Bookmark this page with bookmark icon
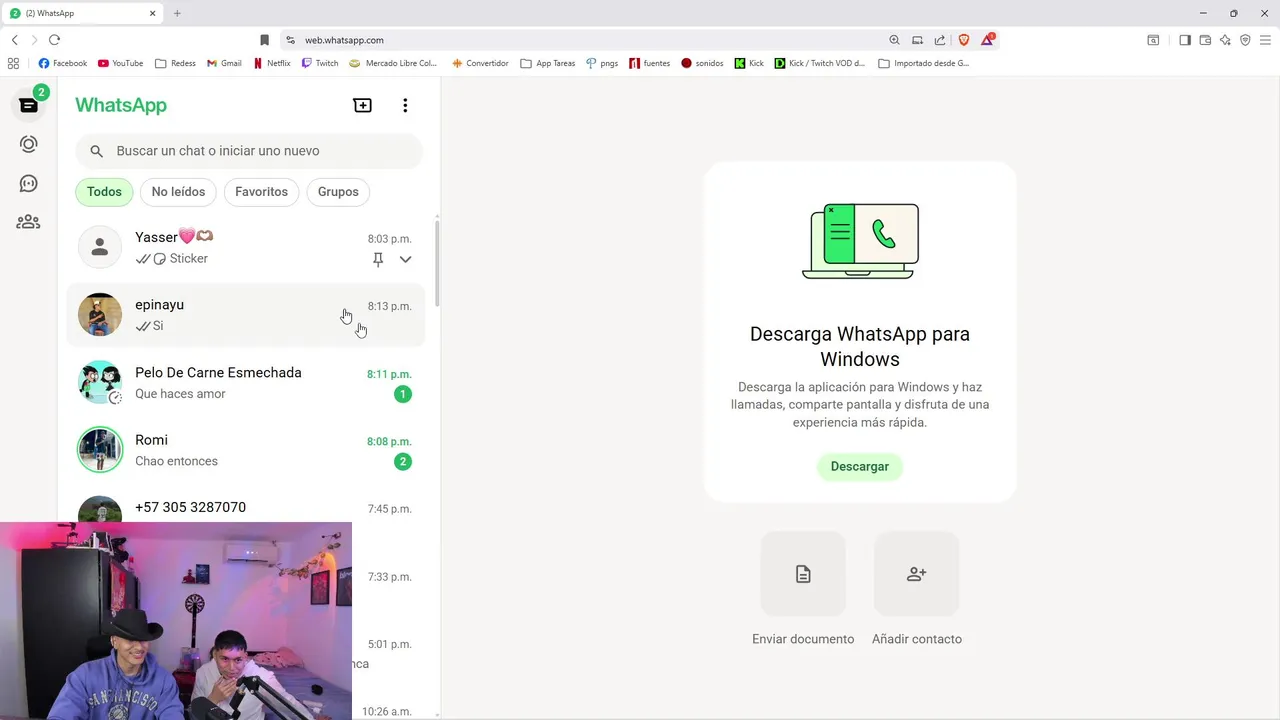The image size is (1280, 720). click(x=264, y=40)
